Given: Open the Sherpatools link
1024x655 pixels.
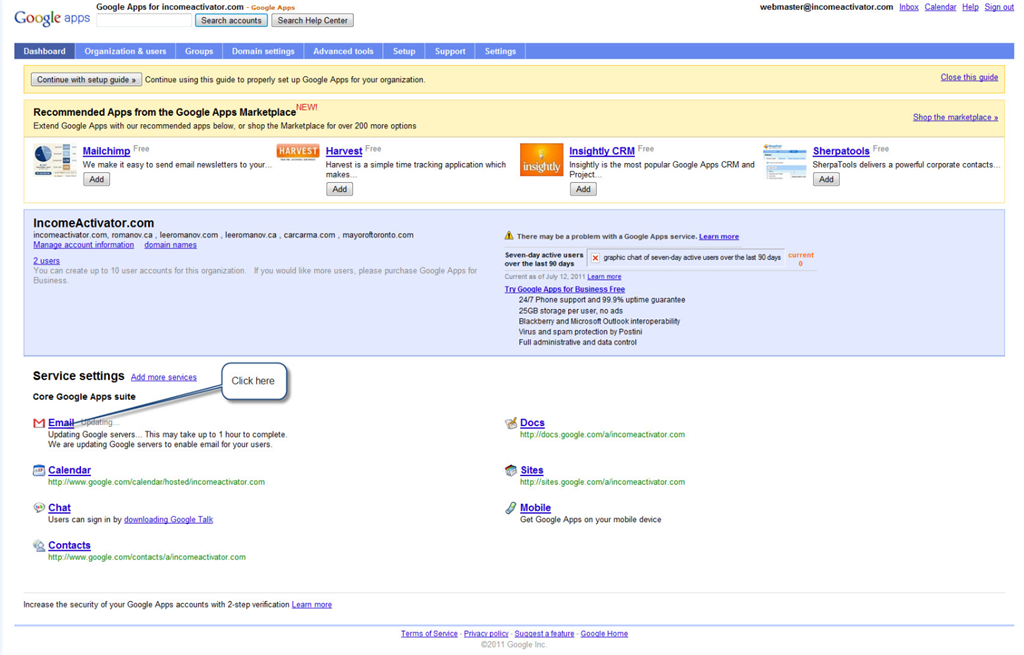Looking at the screenshot, I should (x=841, y=151).
